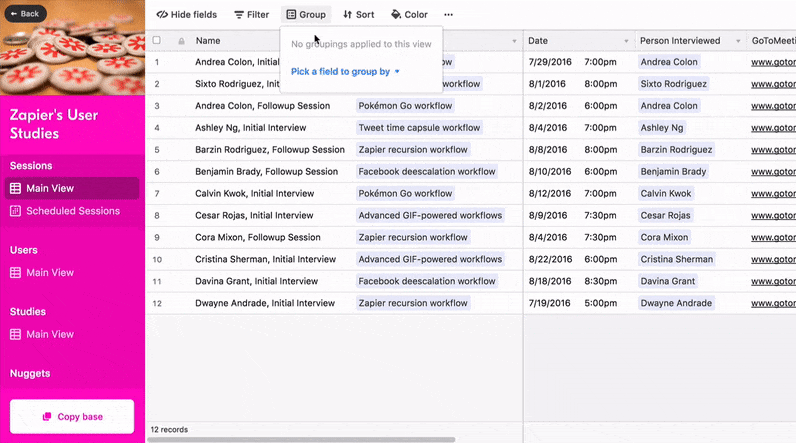
Task: Open the three-dots more options menu
Action: [x=449, y=15]
